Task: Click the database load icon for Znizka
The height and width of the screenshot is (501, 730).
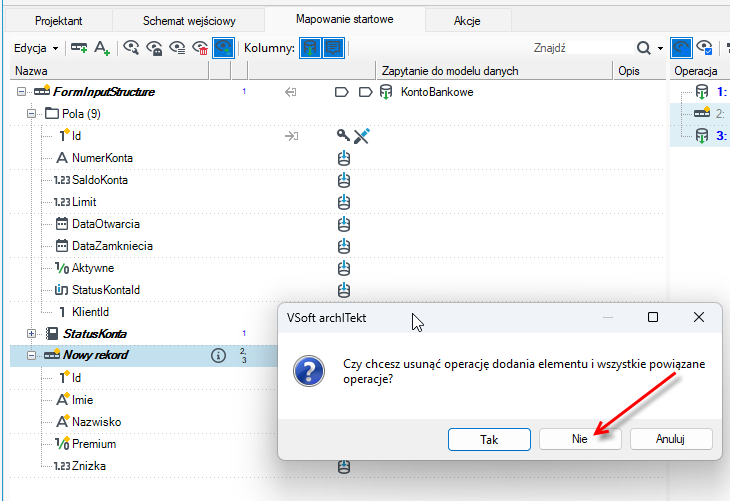Action: [344, 467]
